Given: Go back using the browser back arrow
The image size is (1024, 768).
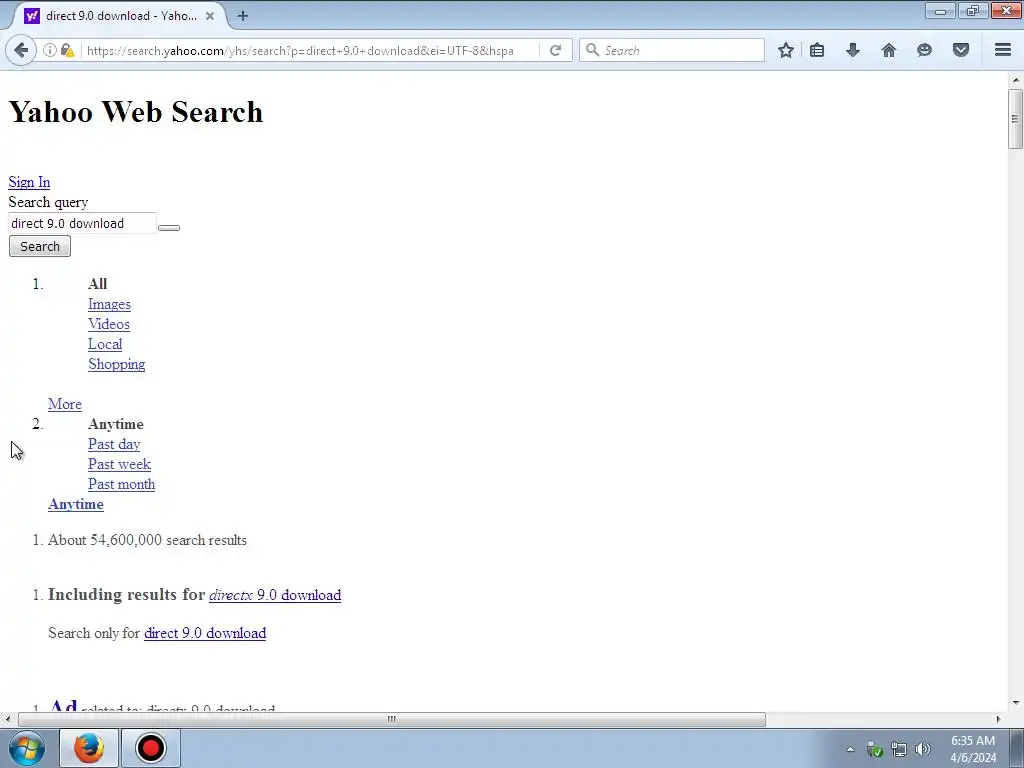Looking at the screenshot, I should click(x=21, y=50).
